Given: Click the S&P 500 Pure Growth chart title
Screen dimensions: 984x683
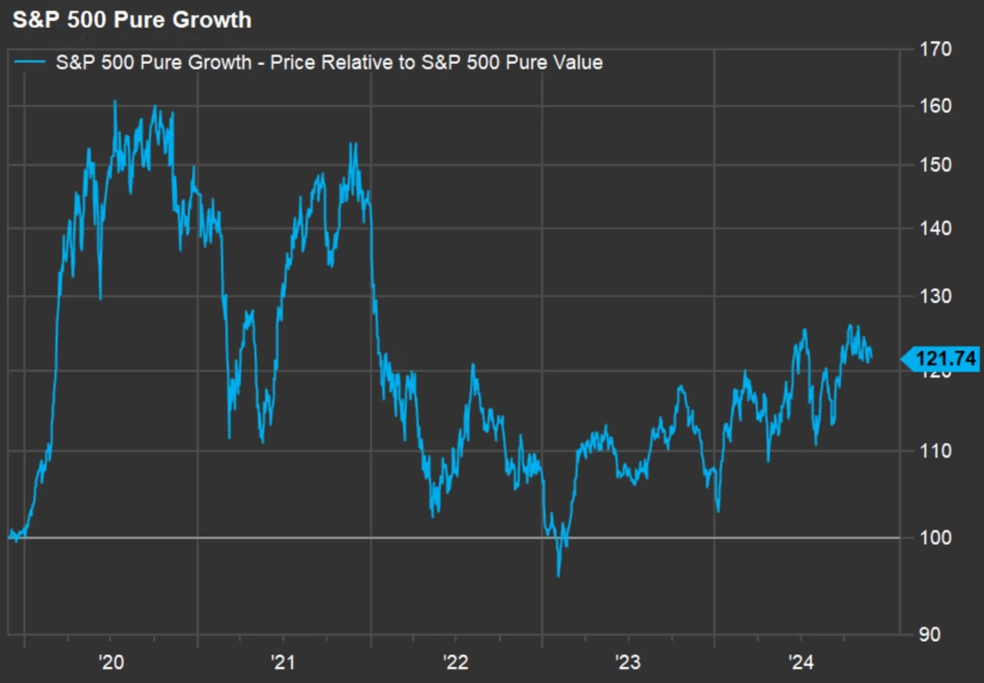Looking at the screenshot, I should (x=132, y=19).
